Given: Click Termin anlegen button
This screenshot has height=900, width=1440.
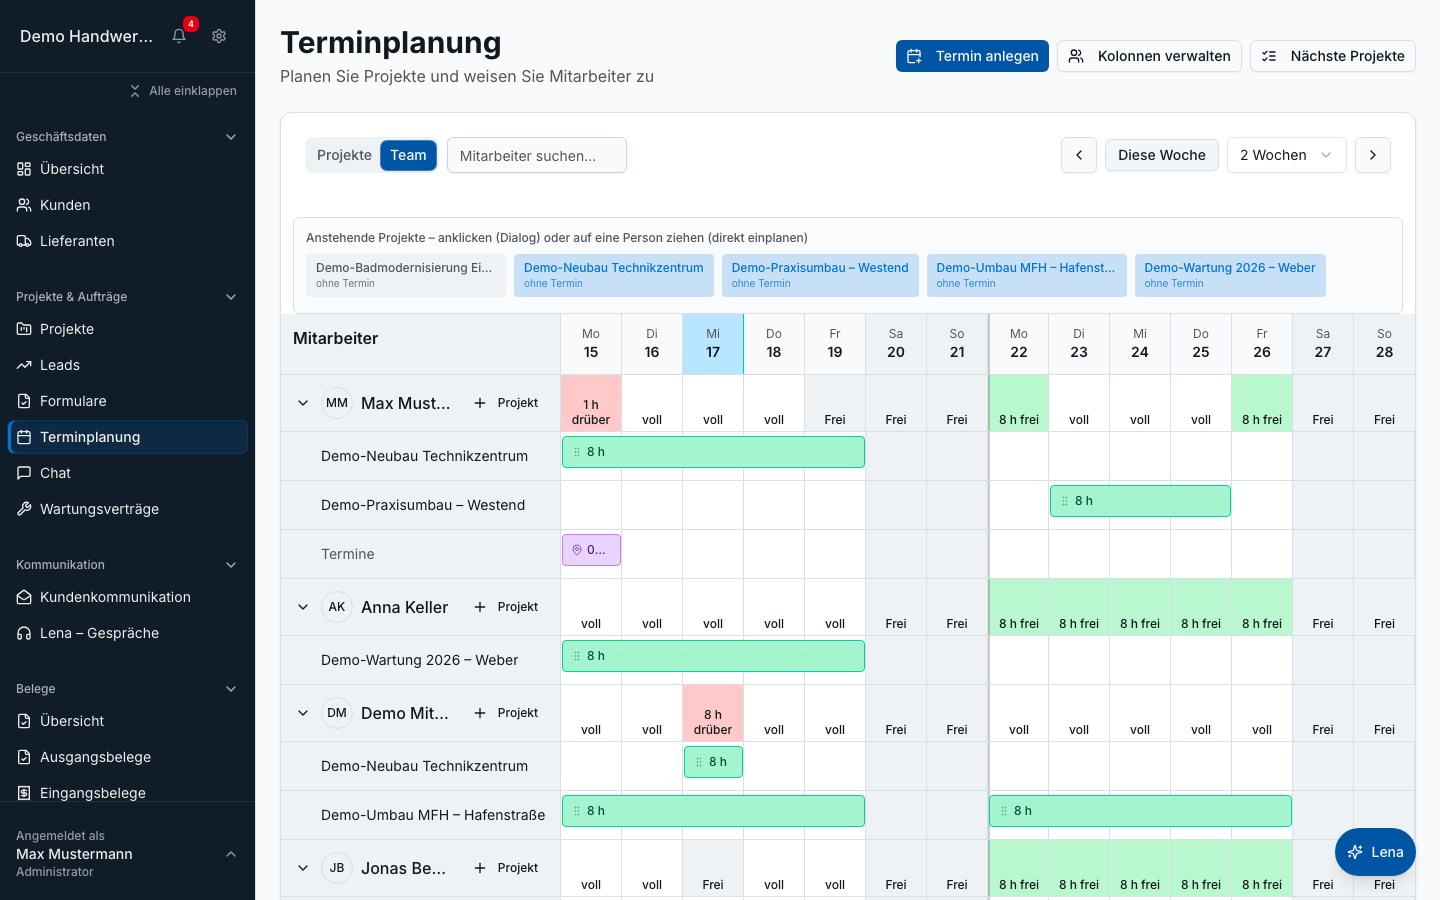Looking at the screenshot, I should [x=972, y=56].
